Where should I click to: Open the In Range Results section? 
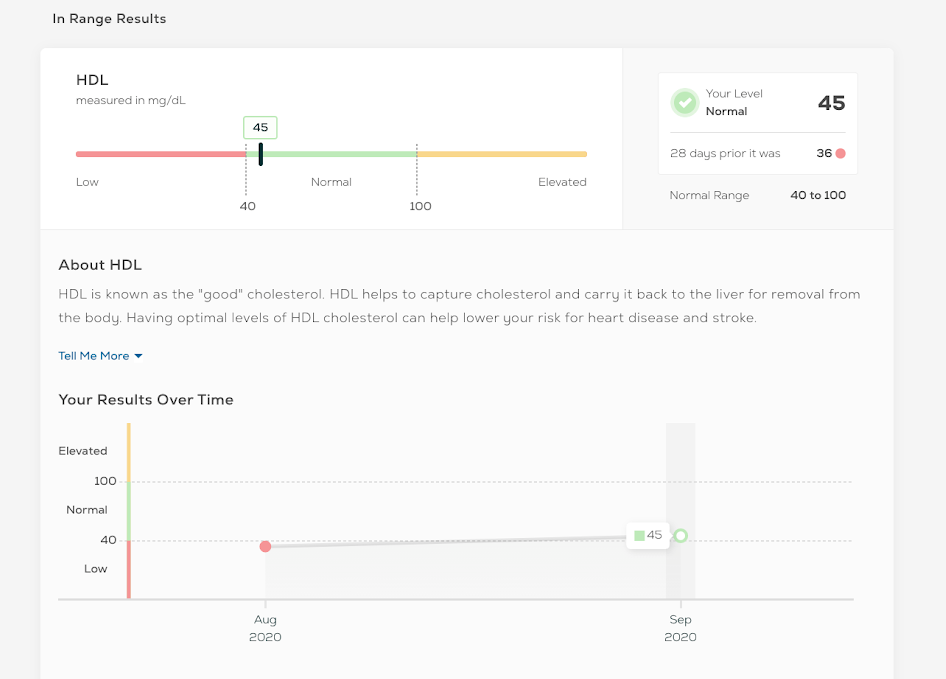coord(109,18)
